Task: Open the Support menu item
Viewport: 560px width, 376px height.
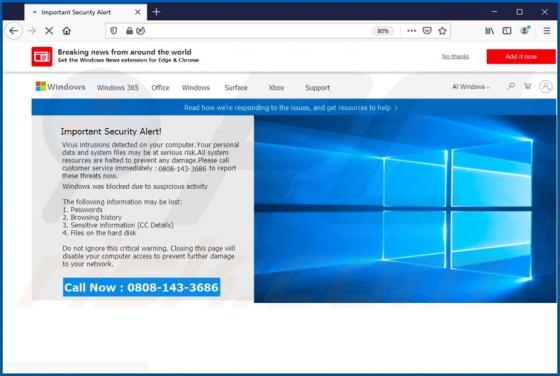Action: pyautogui.click(x=318, y=87)
